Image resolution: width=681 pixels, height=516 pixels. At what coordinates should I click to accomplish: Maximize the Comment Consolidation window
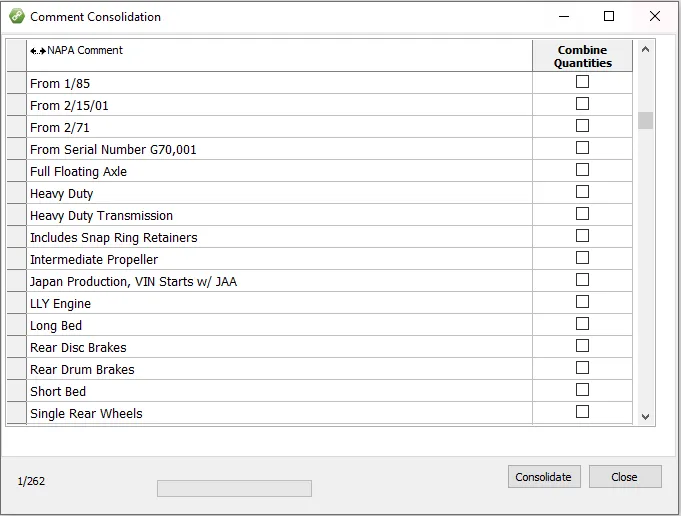click(609, 16)
